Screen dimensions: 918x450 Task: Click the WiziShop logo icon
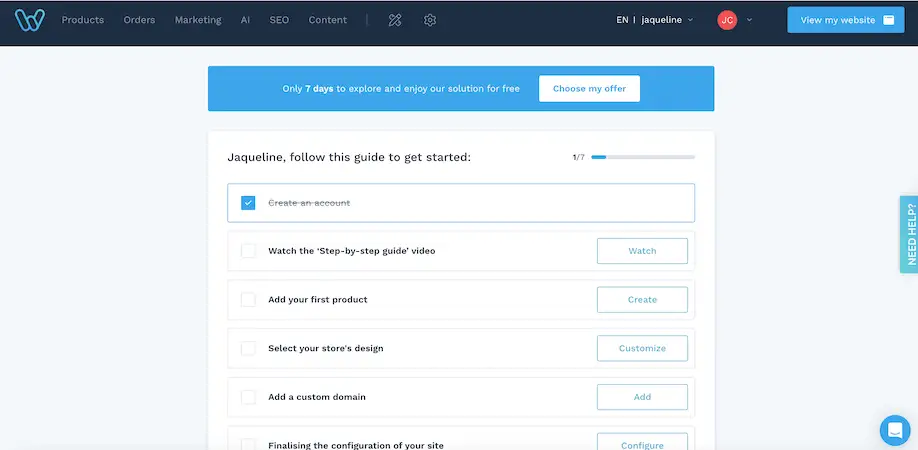(x=31, y=20)
